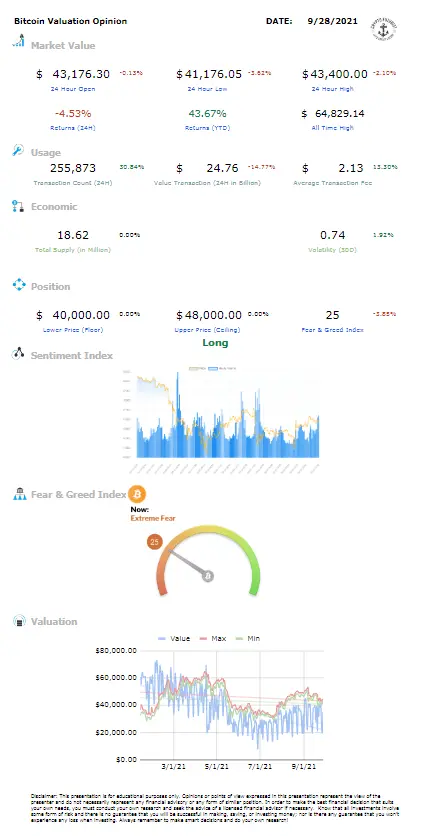439x840 pixels.
Task: Click the orange 25 badge on the gauge
Action: click(x=154, y=542)
